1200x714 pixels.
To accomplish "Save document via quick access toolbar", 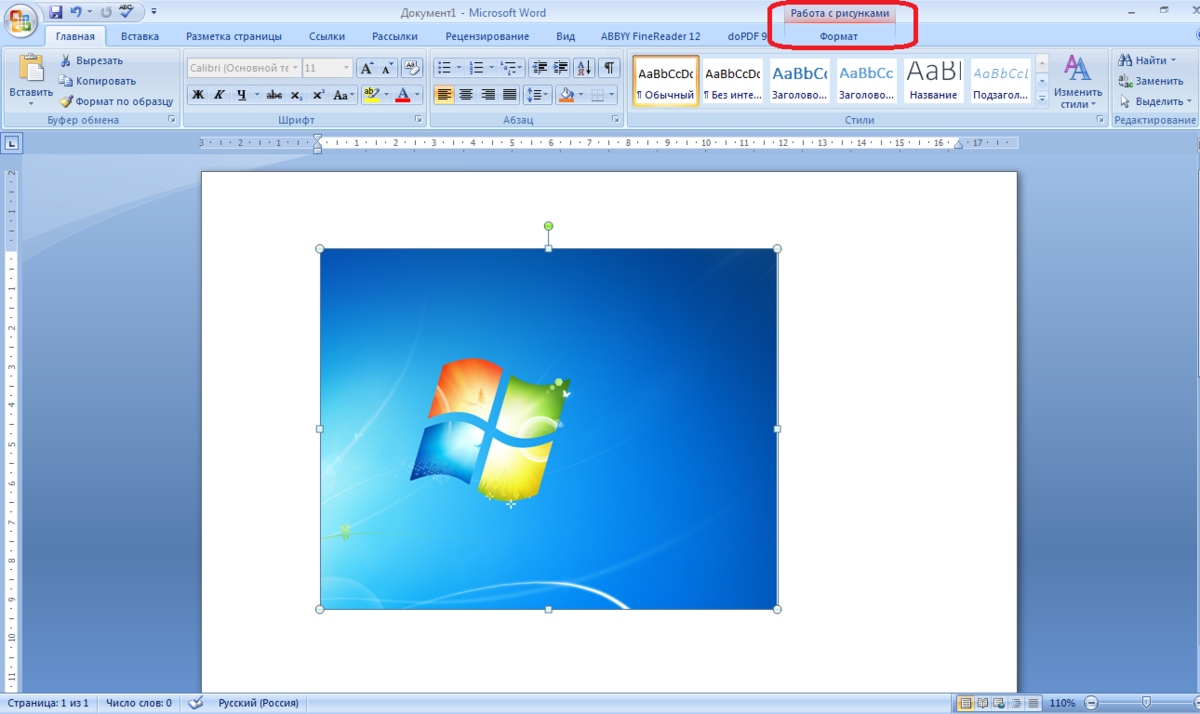I will [55, 12].
